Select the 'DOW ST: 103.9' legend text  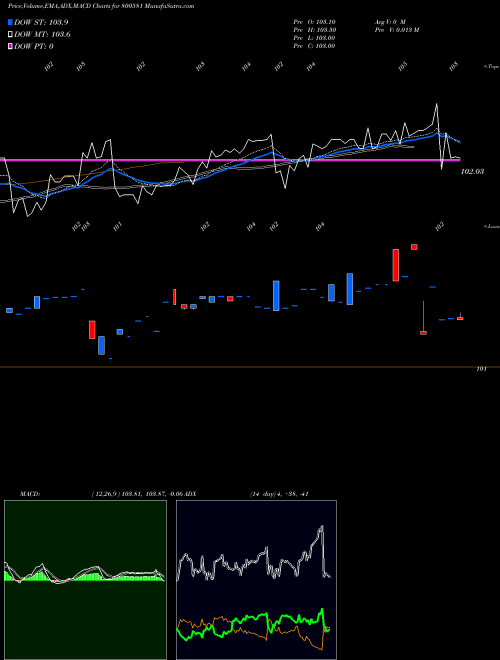[41, 22]
